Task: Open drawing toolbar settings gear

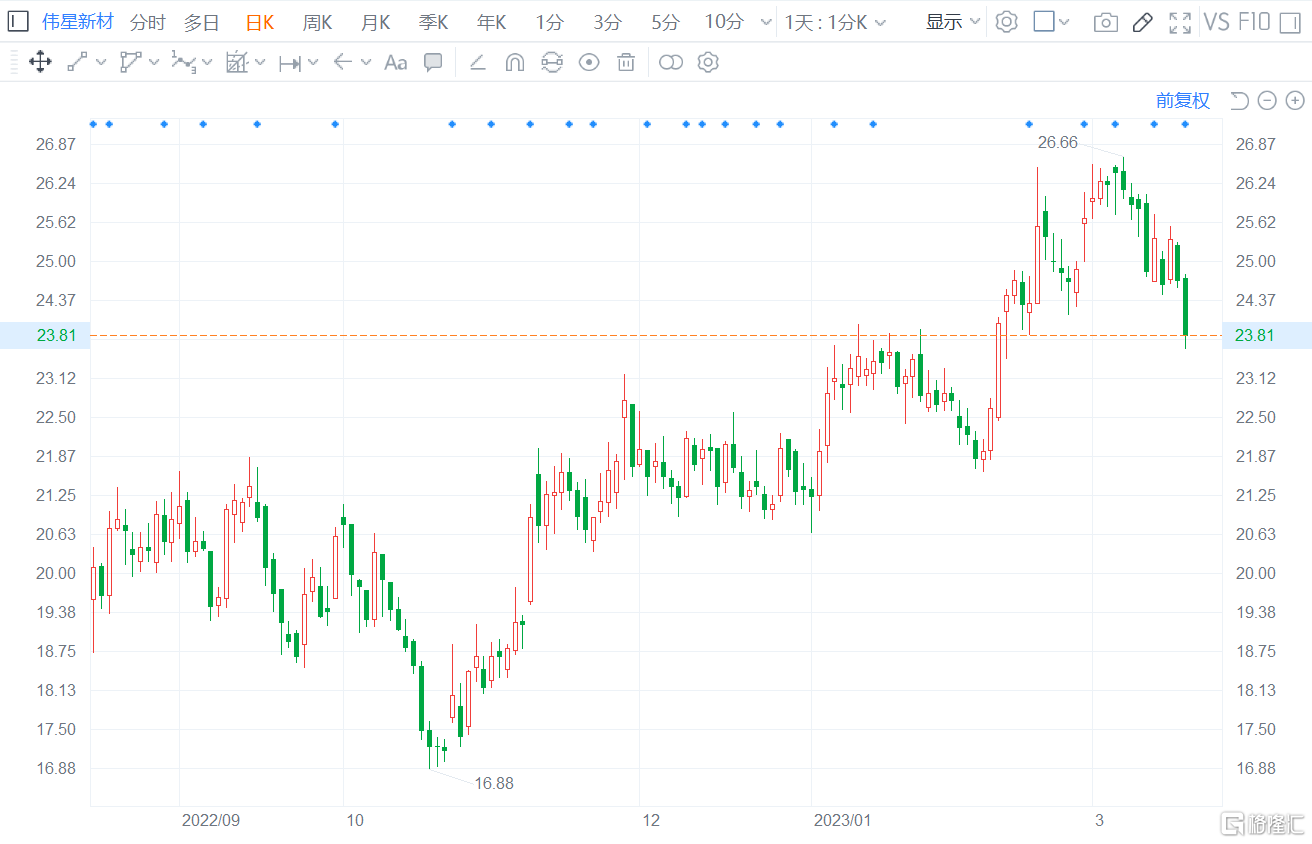Action: coord(708,62)
